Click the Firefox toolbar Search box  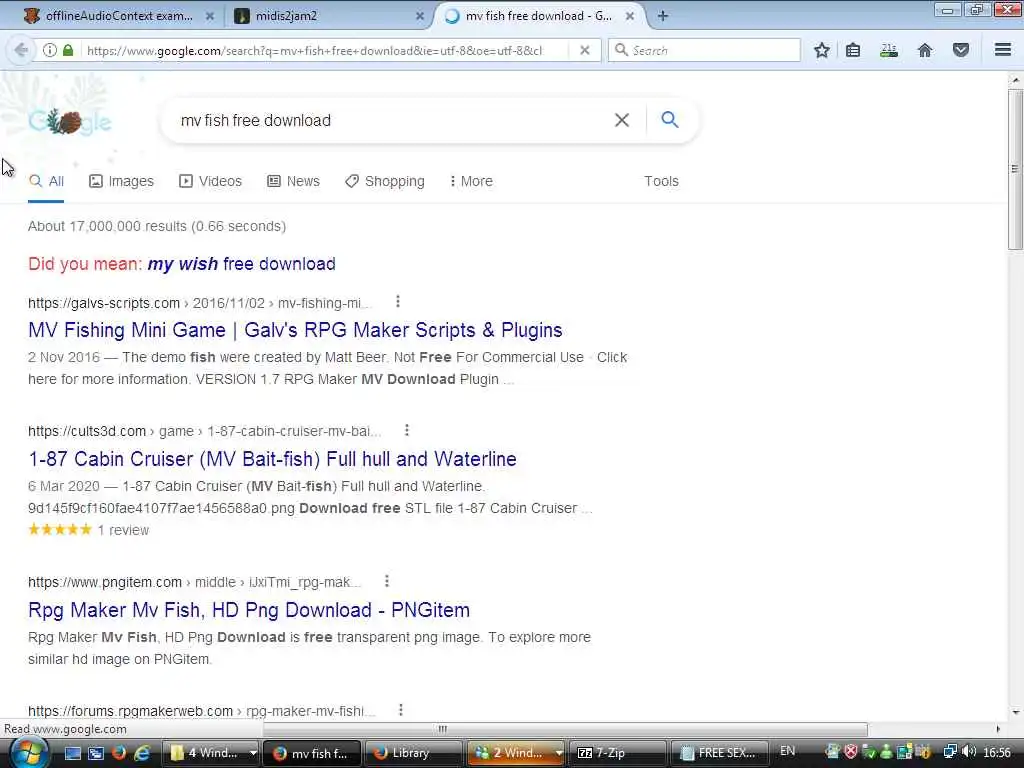click(x=704, y=50)
